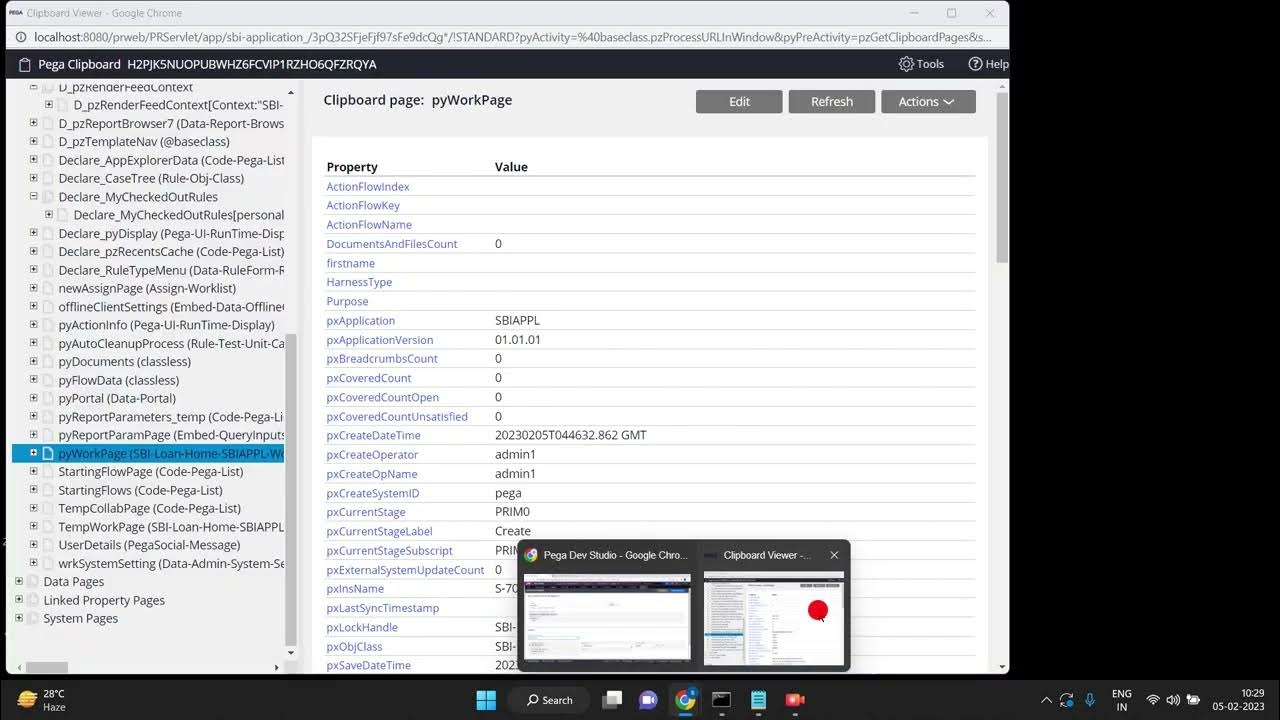
Task: Click the Value column header
Action: [x=511, y=167]
